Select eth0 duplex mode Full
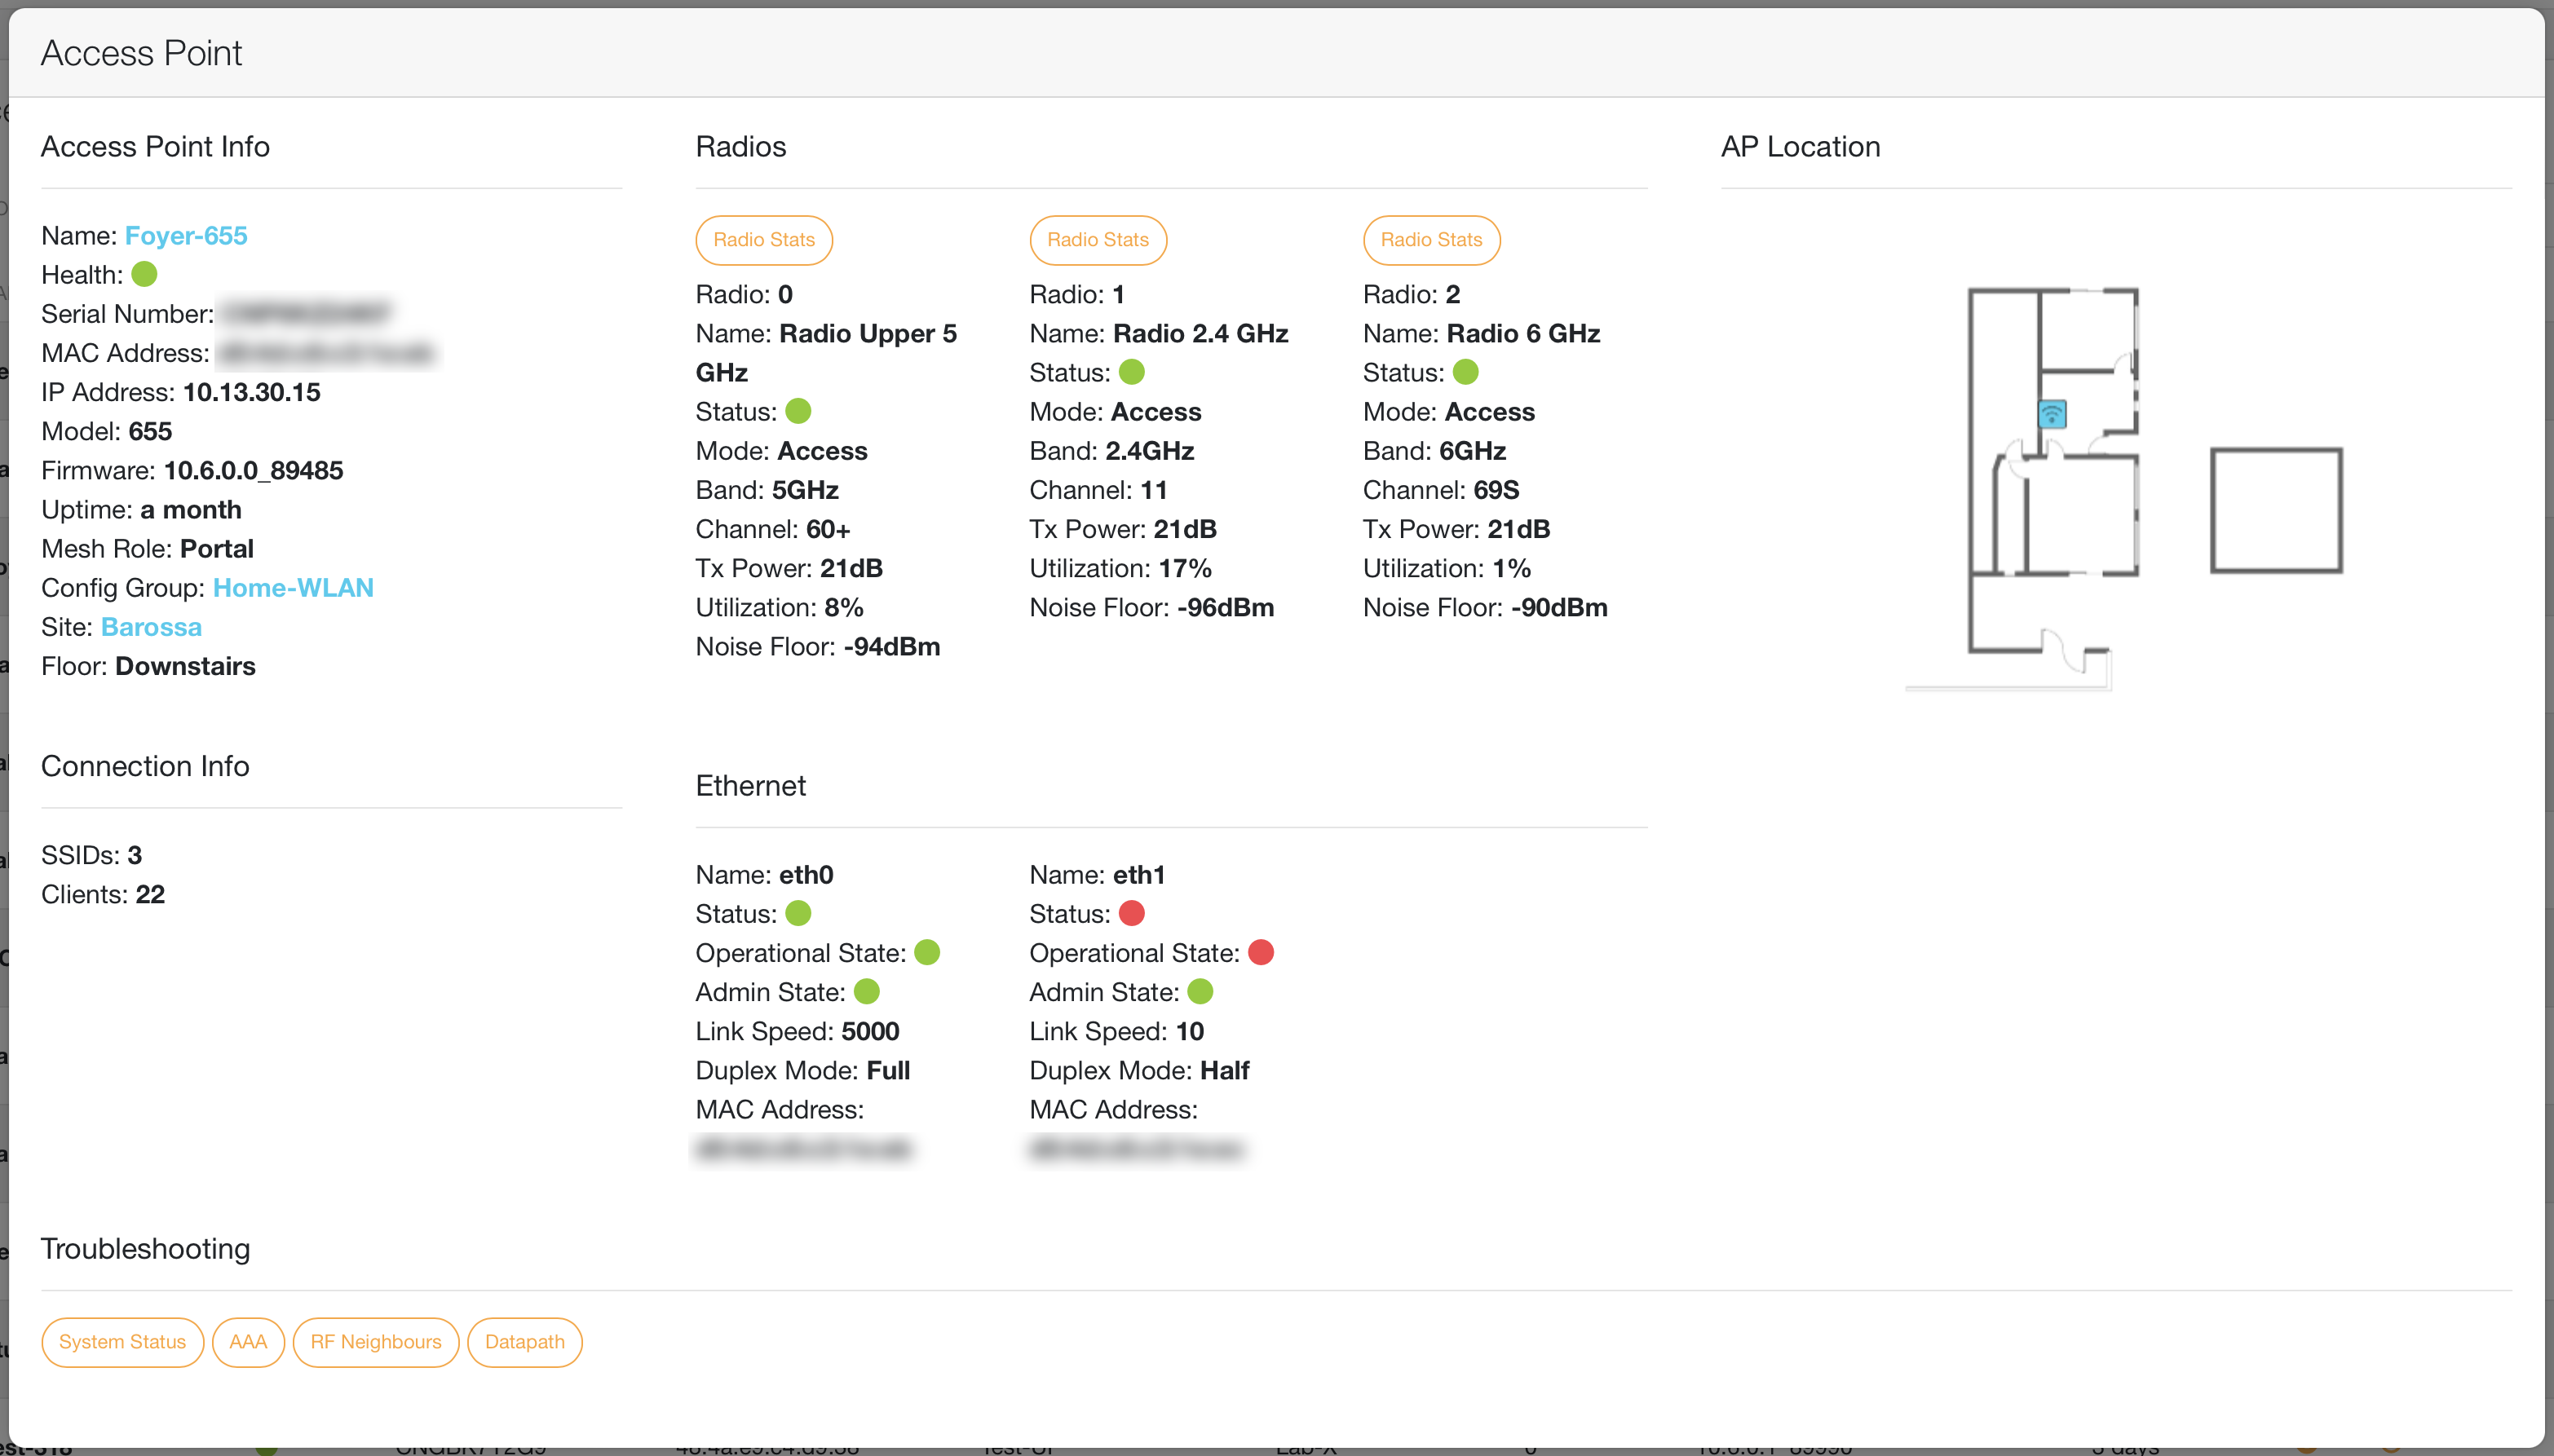The image size is (2554, 1456). click(888, 1070)
